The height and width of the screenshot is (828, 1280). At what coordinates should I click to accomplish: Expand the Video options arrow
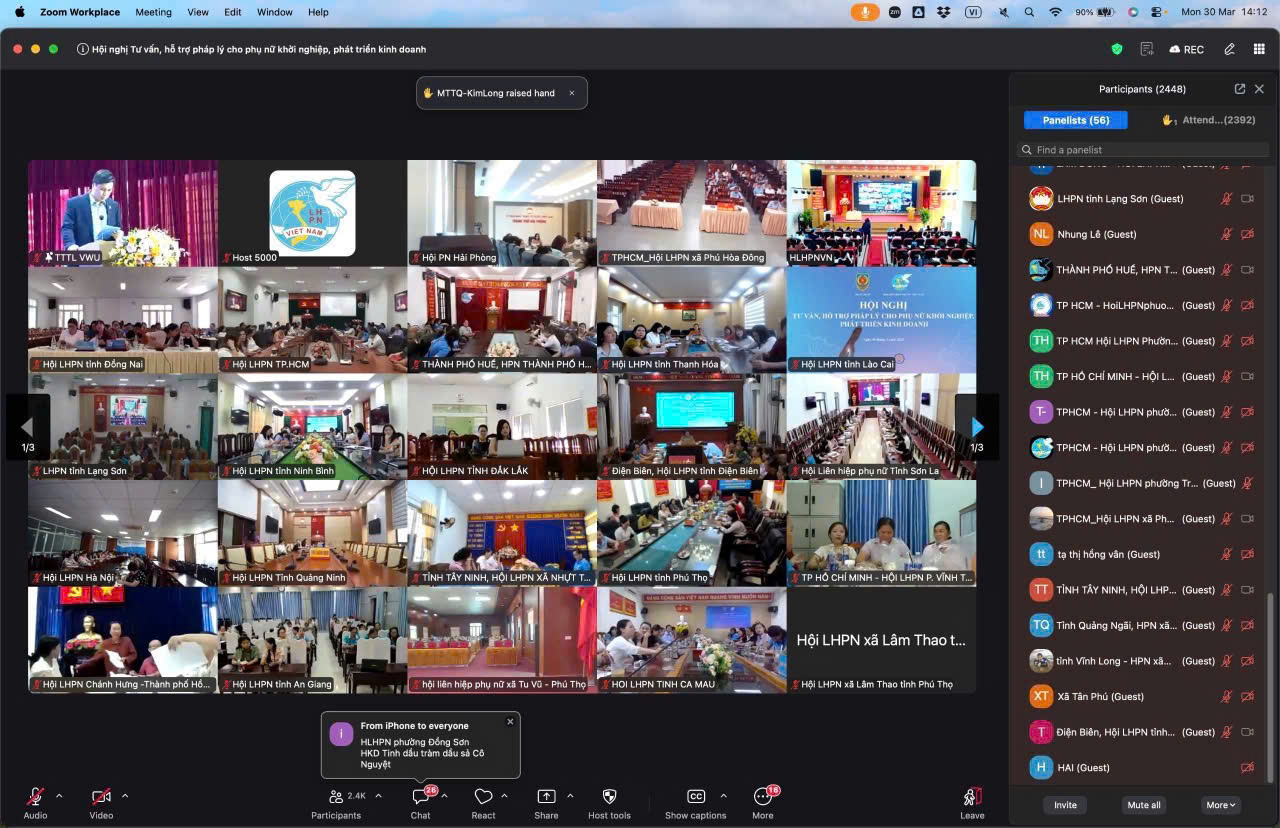point(125,796)
